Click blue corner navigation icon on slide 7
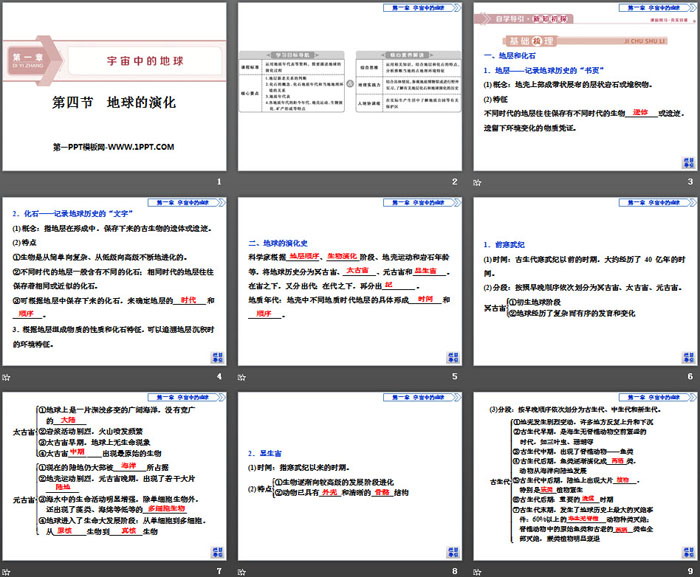 pyautogui.click(x=214, y=551)
